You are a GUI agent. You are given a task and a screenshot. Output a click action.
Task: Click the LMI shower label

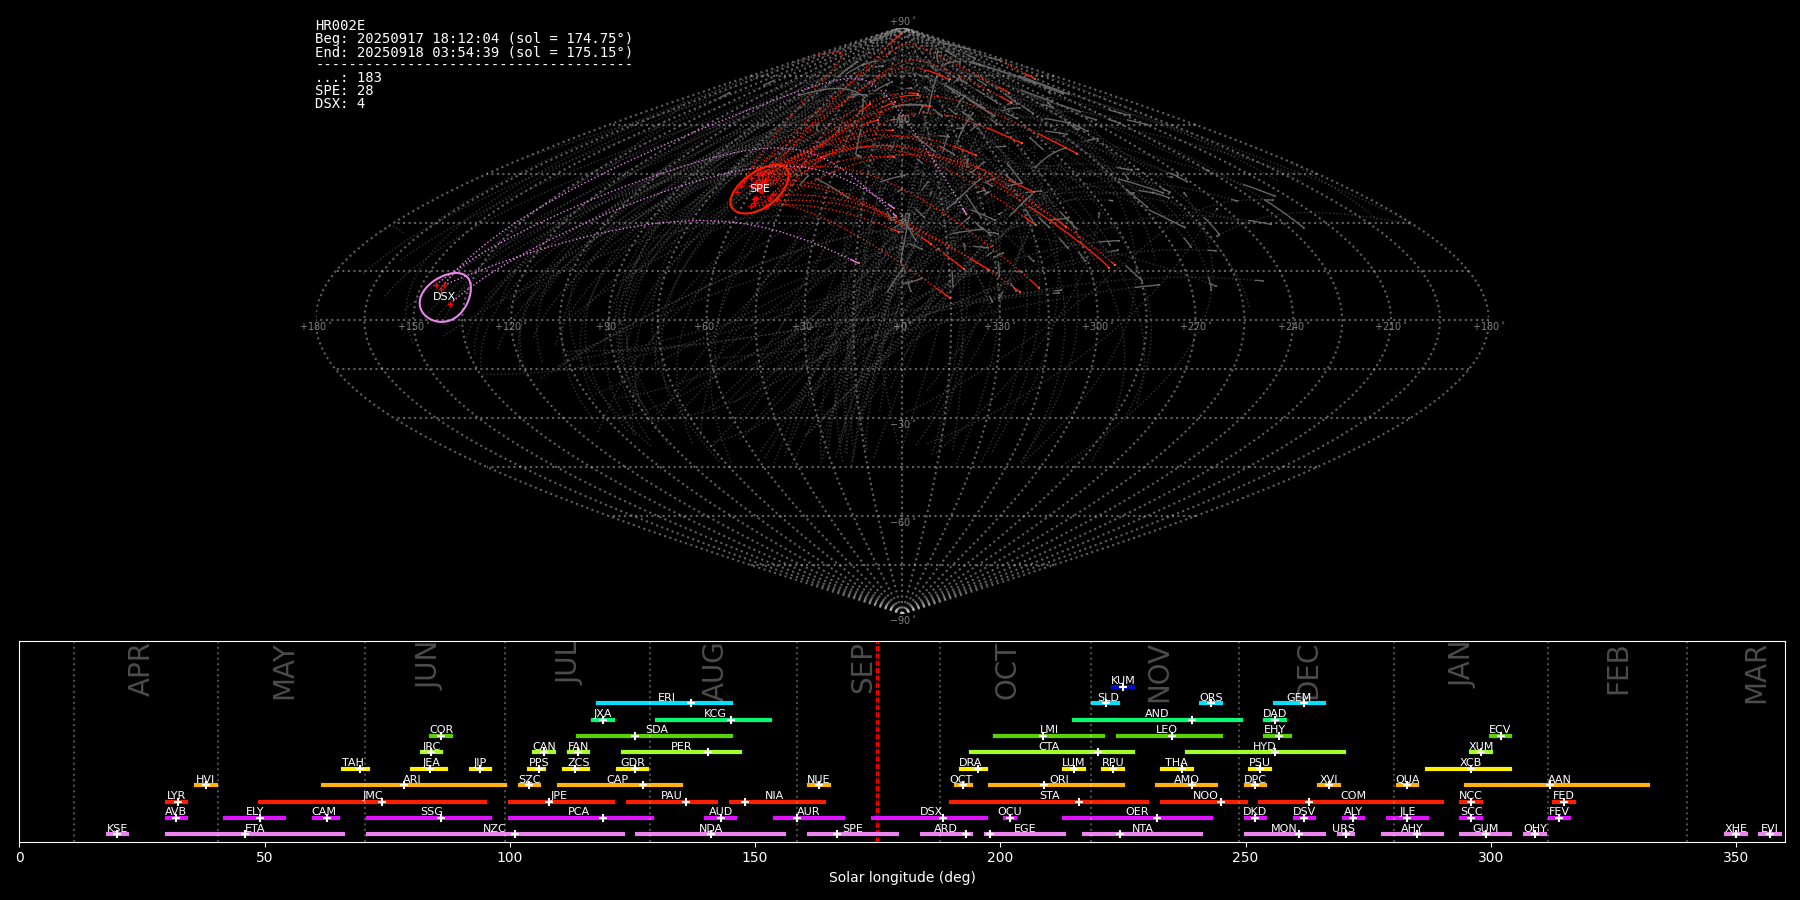click(1048, 730)
